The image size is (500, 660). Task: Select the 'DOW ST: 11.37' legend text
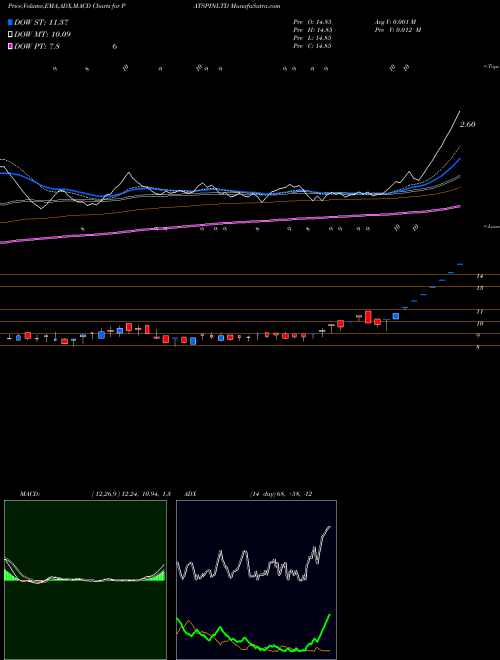point(41,22)
